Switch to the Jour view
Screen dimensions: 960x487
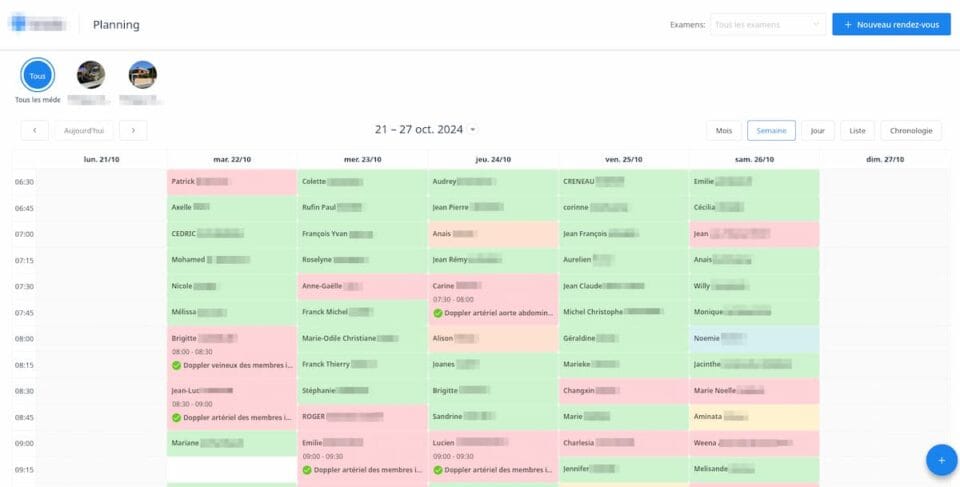817,130
